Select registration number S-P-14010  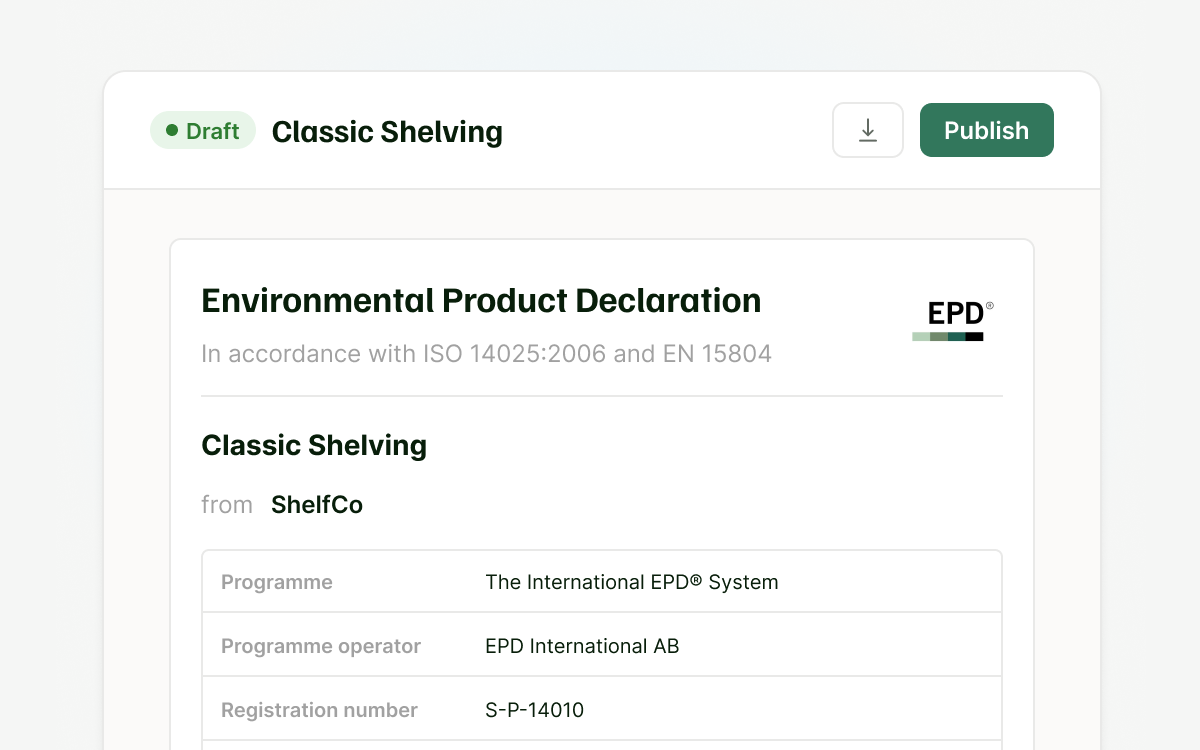(534, 710)
